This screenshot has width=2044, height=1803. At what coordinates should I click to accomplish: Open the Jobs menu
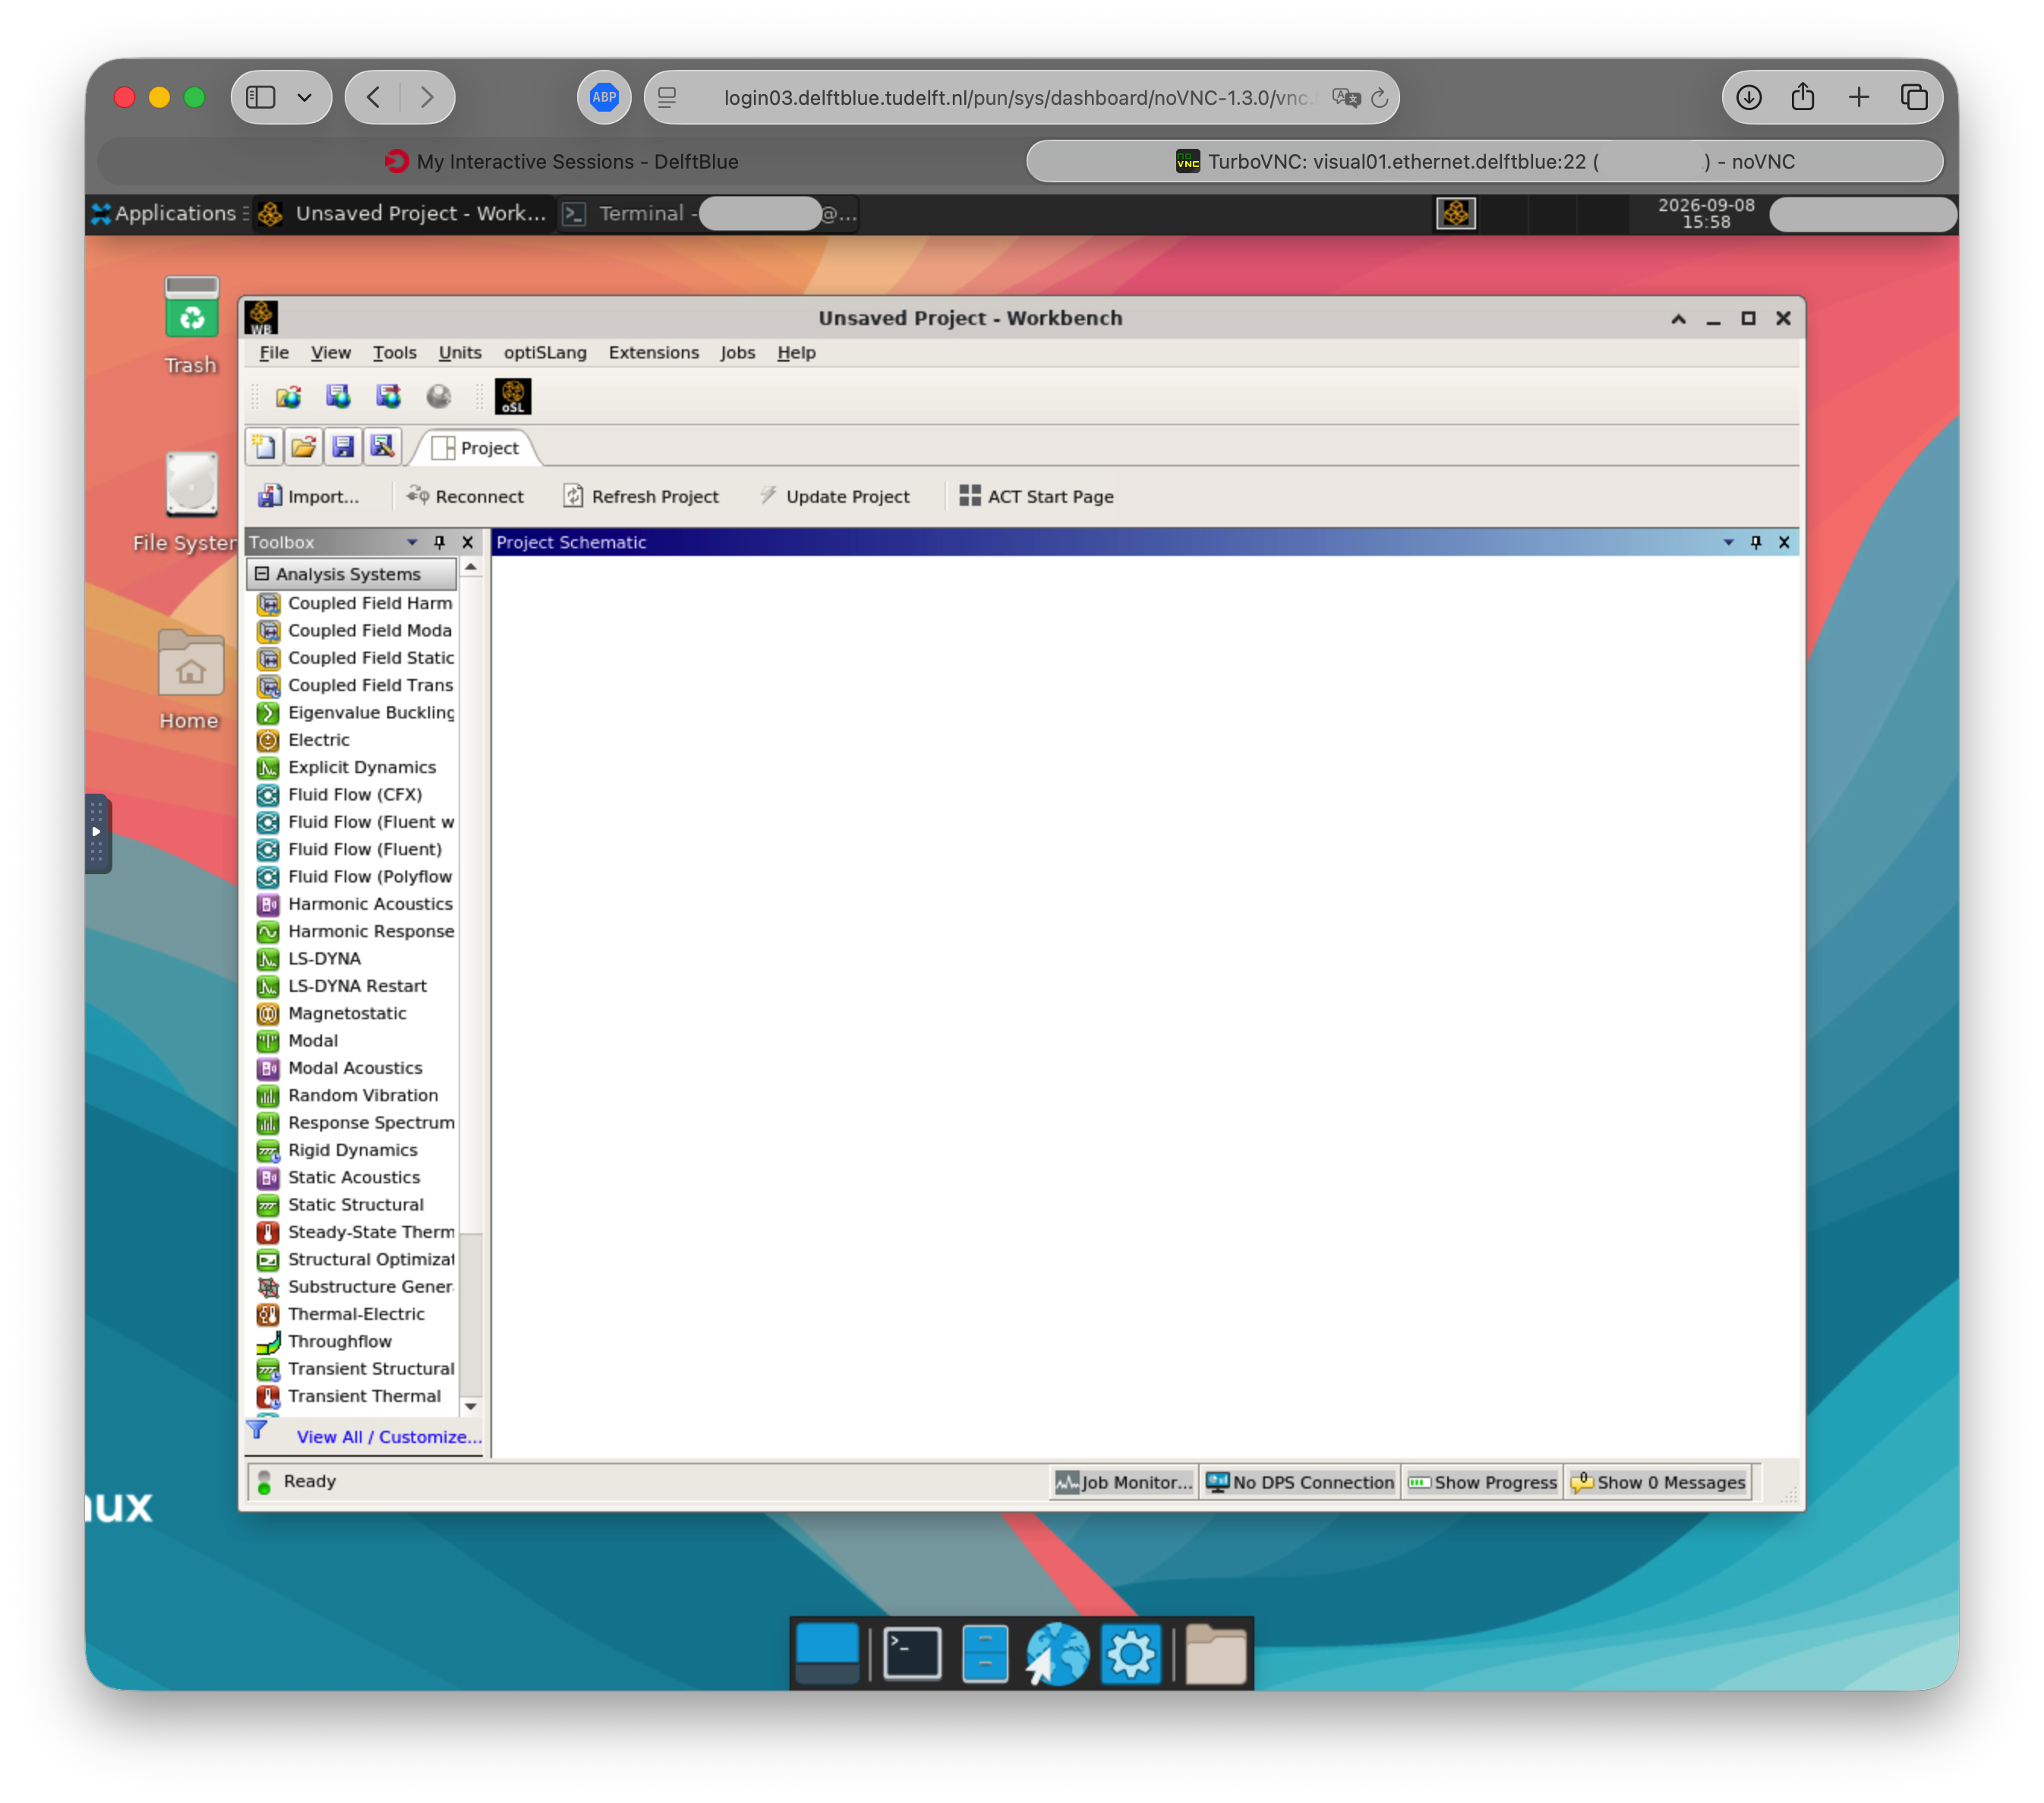click(737, 353)
